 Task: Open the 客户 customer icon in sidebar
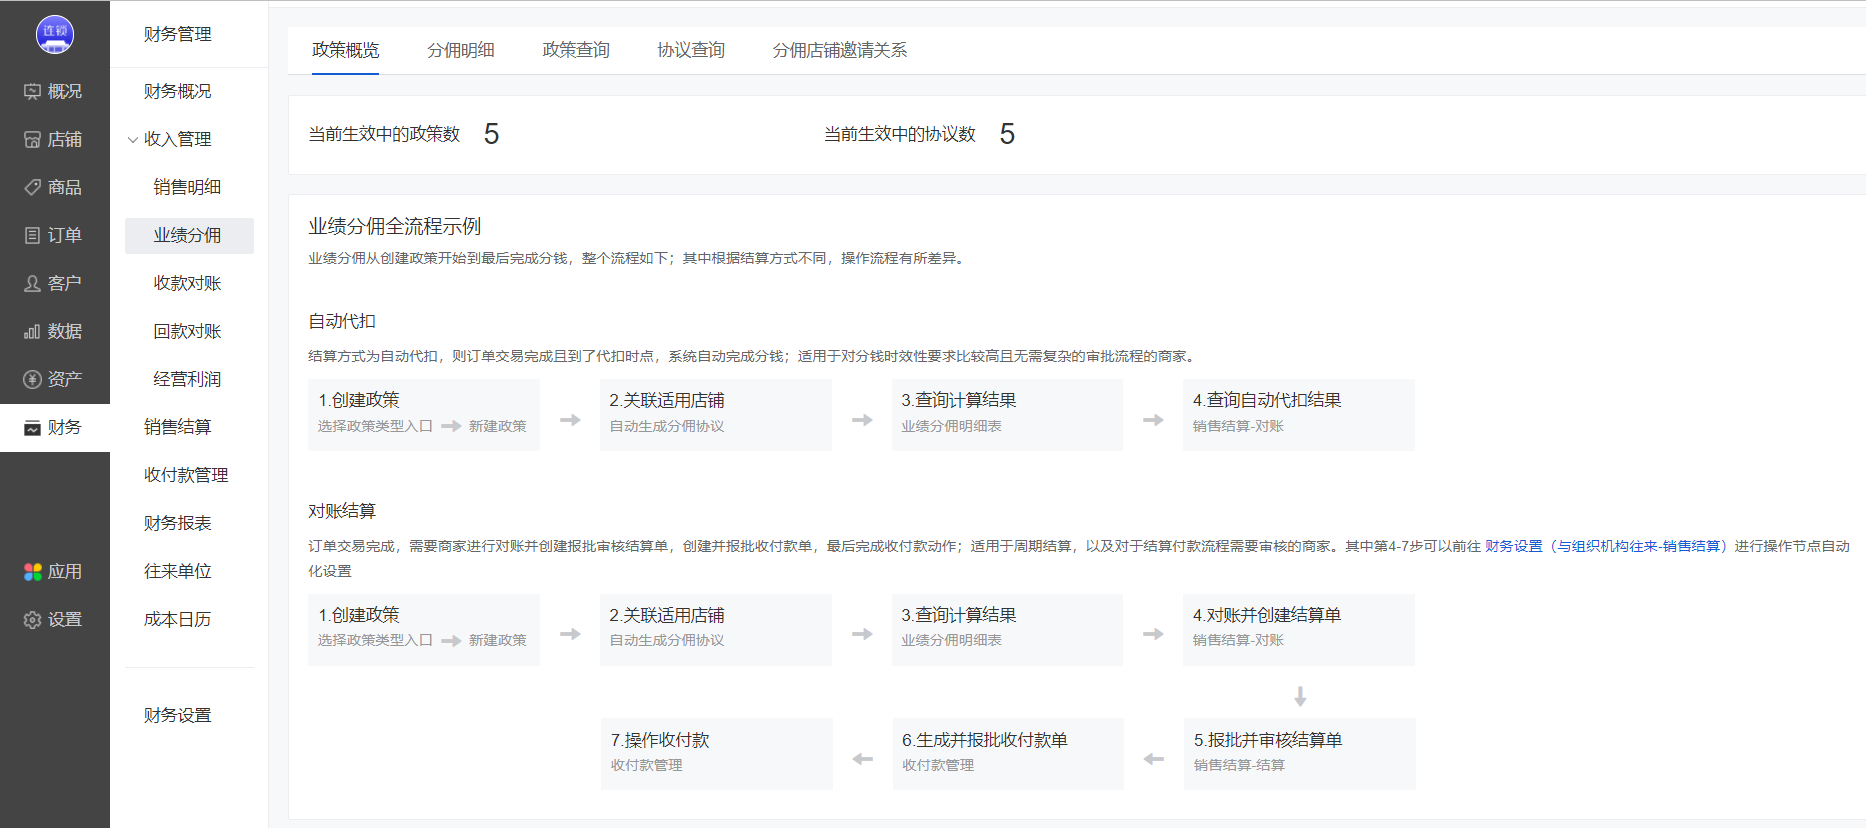pyautogui.click(x=33, y=283)
